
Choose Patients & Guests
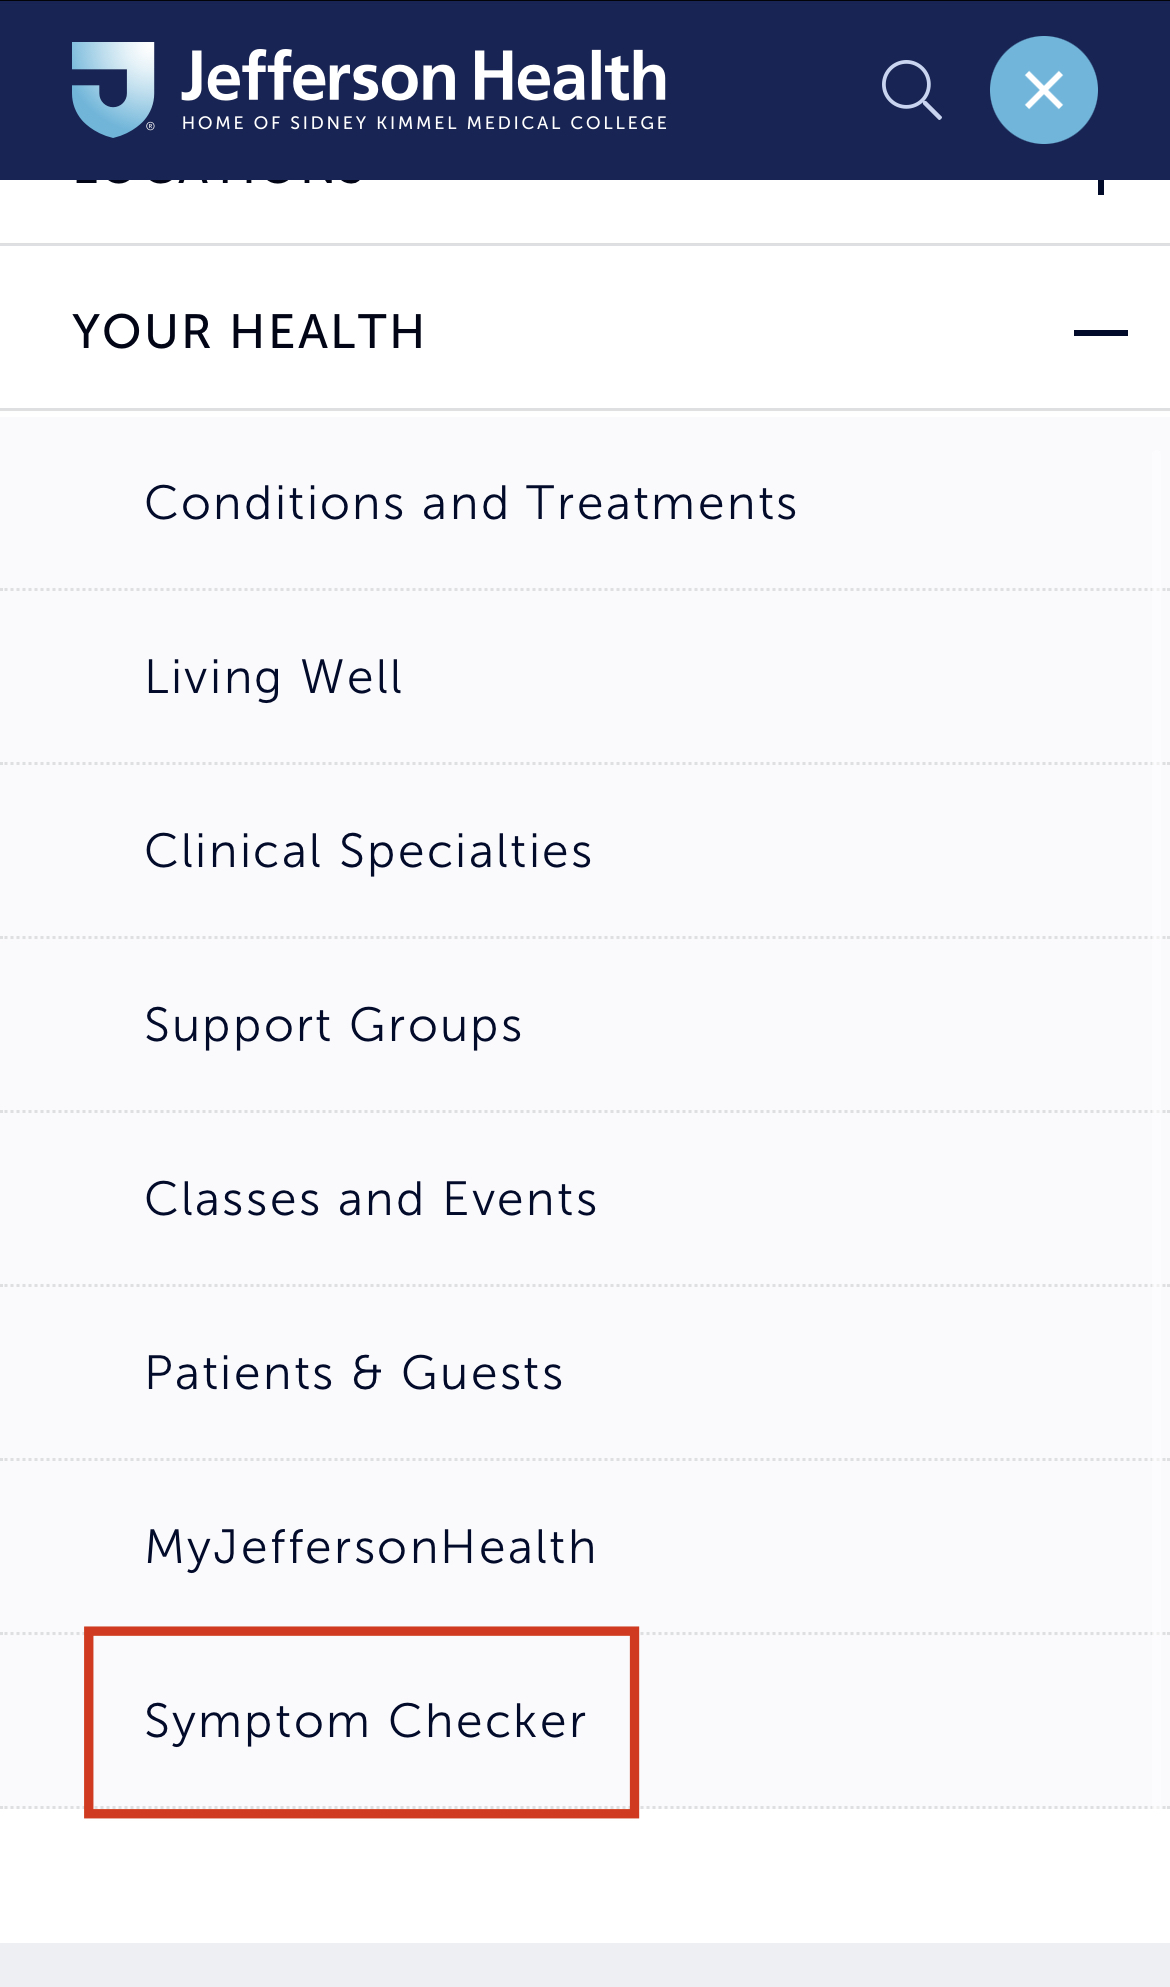[x=354, y=1373]
